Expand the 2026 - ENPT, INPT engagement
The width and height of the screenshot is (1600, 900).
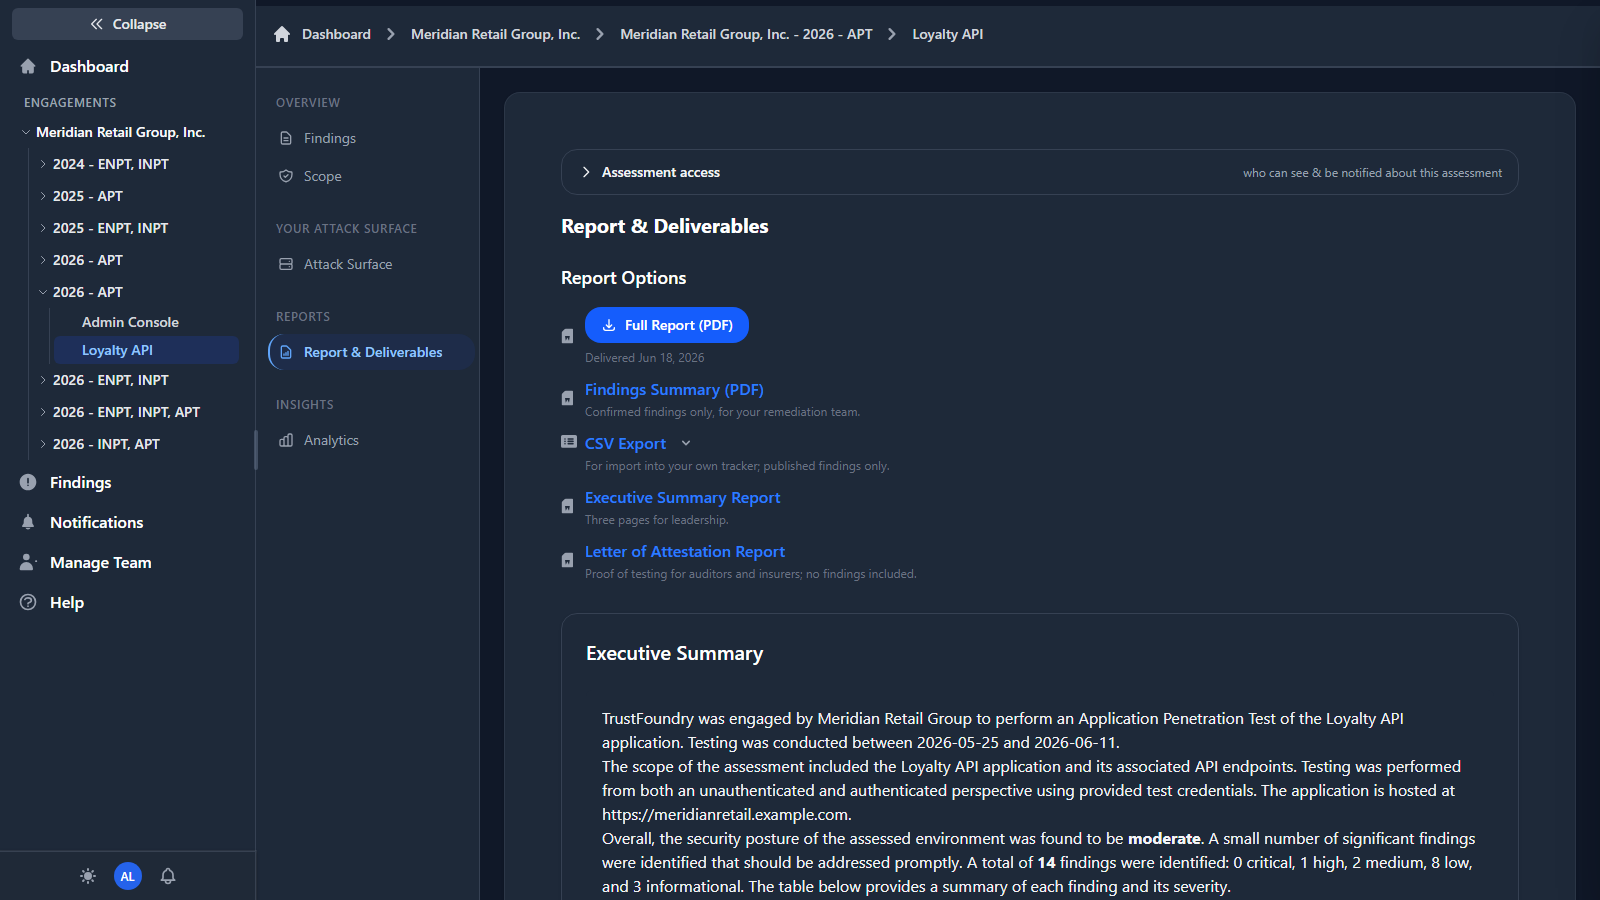click(x=43, y=380)
